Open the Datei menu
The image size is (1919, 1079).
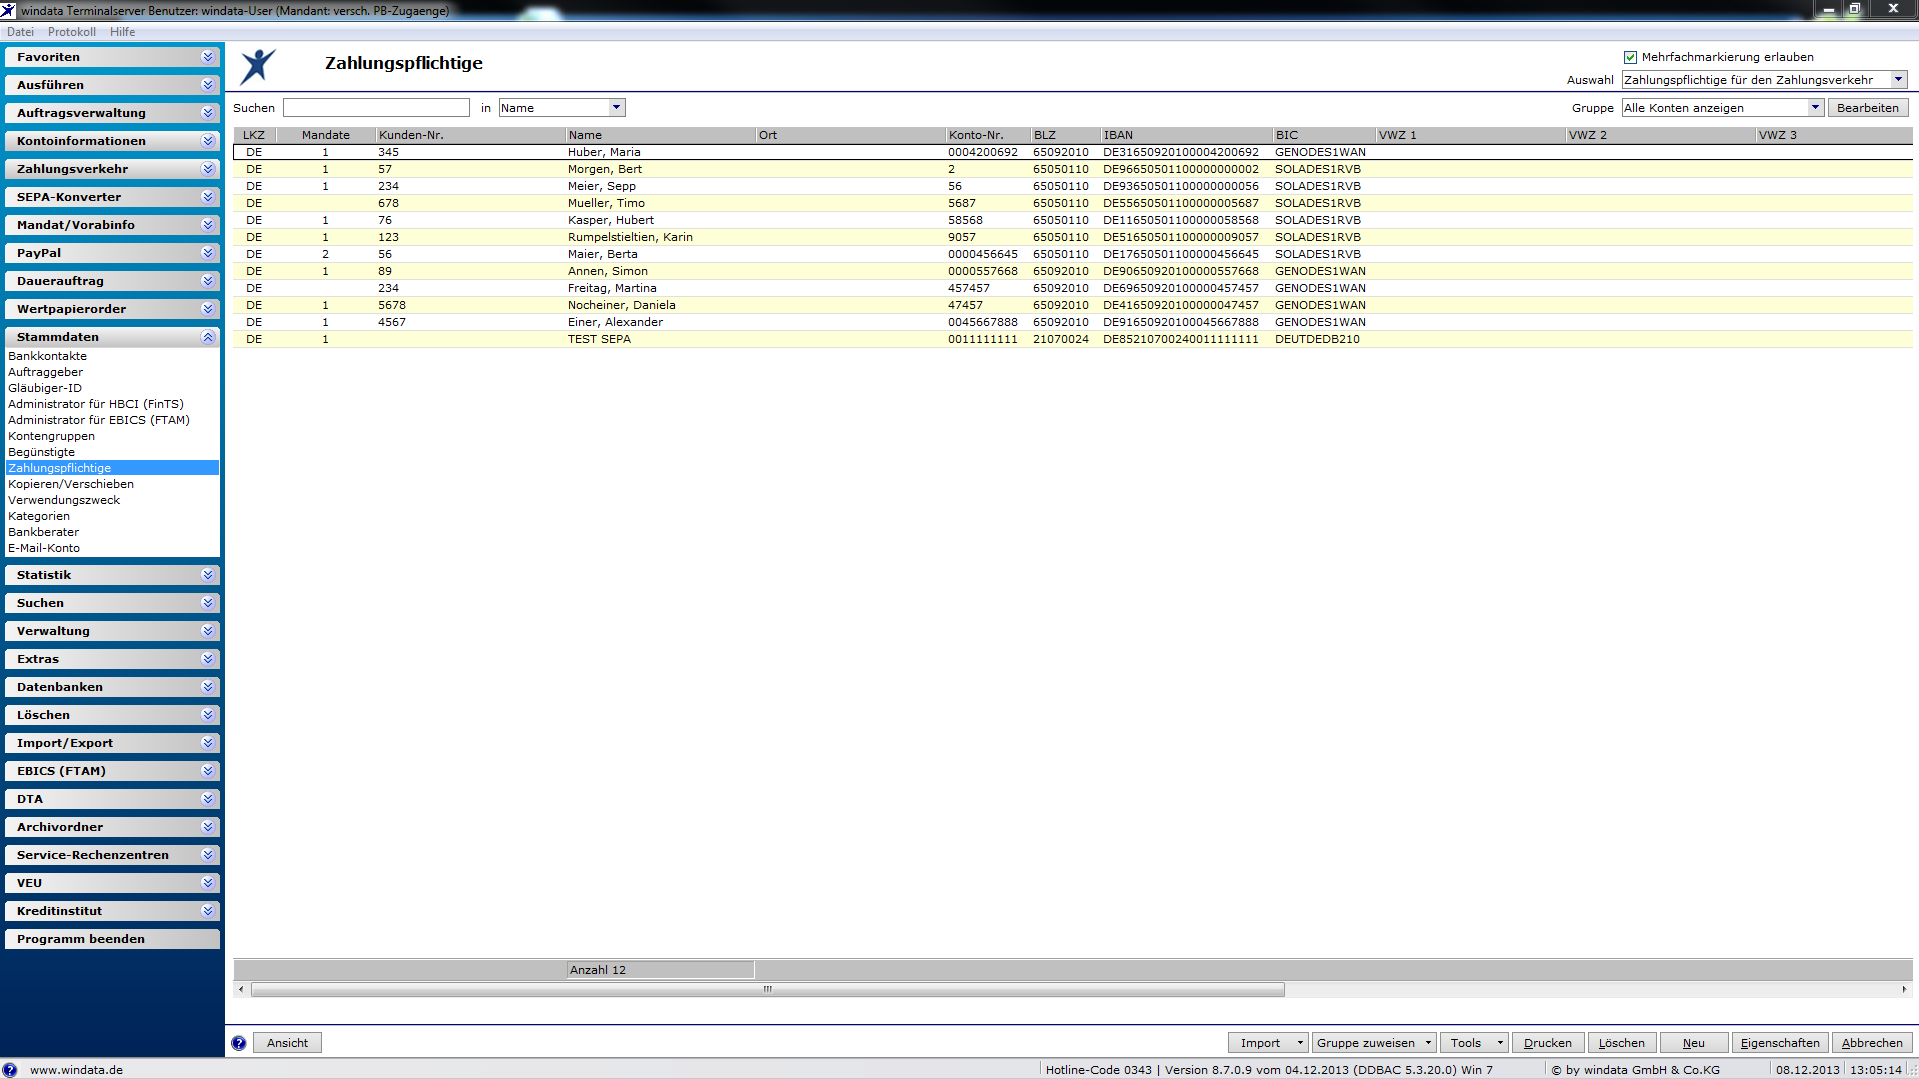click(x=20, y=32)
